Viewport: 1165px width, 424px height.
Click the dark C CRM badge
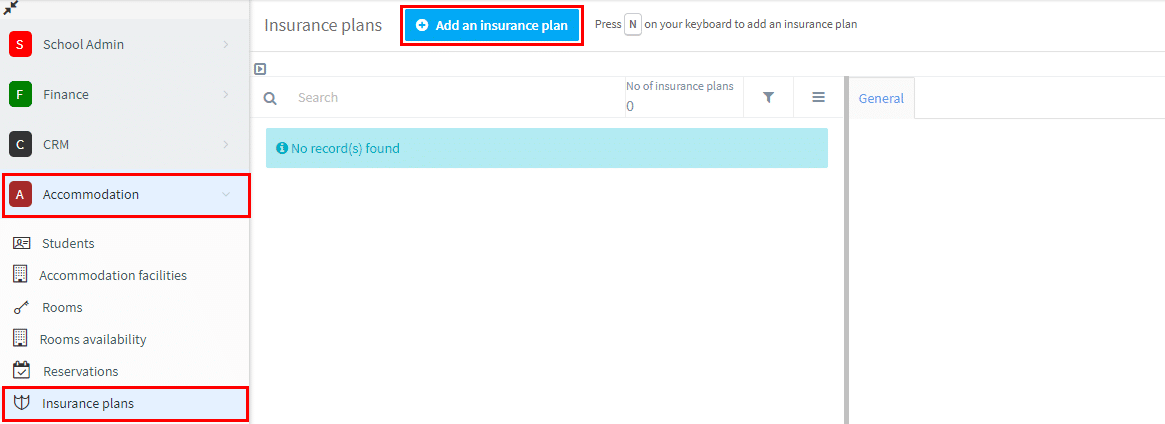click(20, 144)
